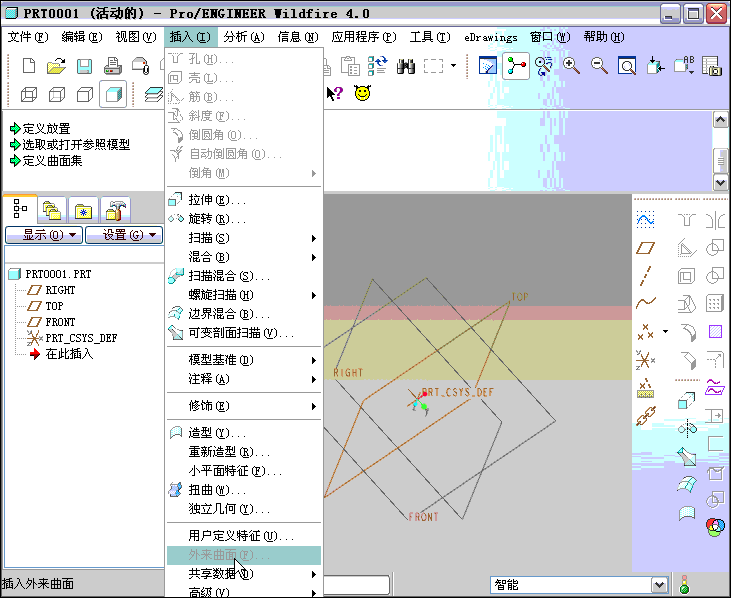731x598 pixels.
Task: Toggle Shading display mode
Action: (x=113, y=94)
